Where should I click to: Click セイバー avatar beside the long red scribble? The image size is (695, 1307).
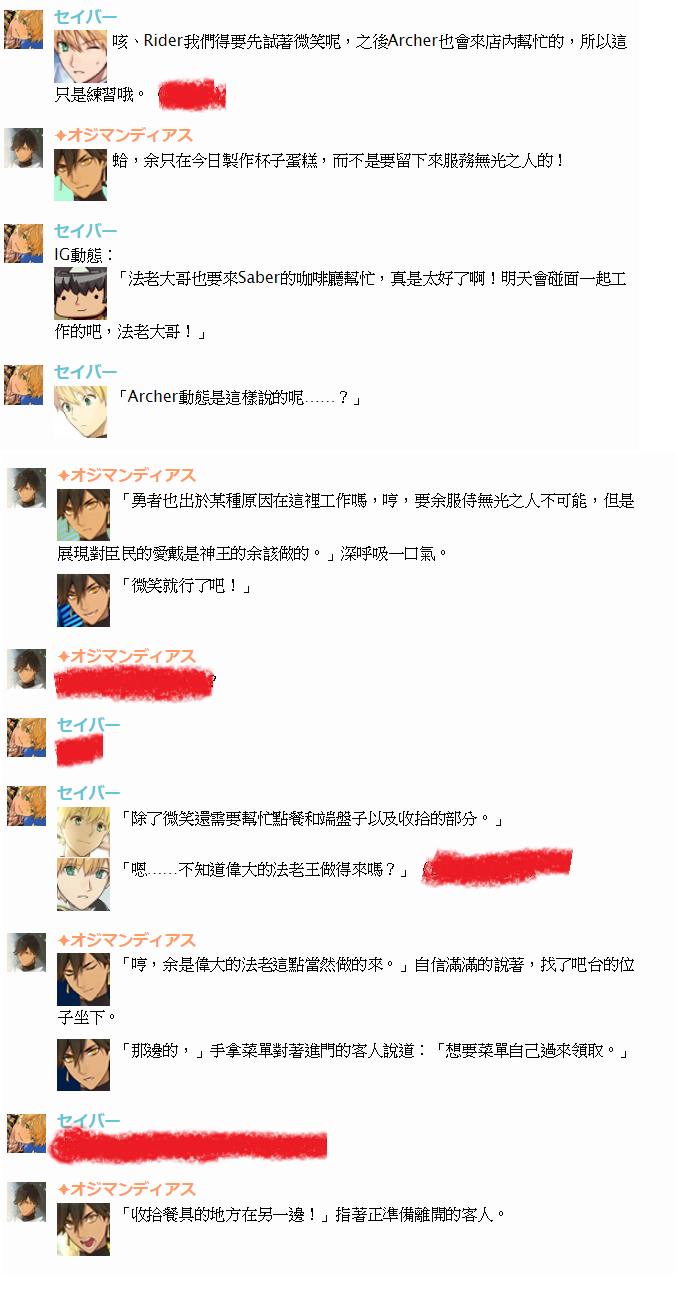[27, 1133]
